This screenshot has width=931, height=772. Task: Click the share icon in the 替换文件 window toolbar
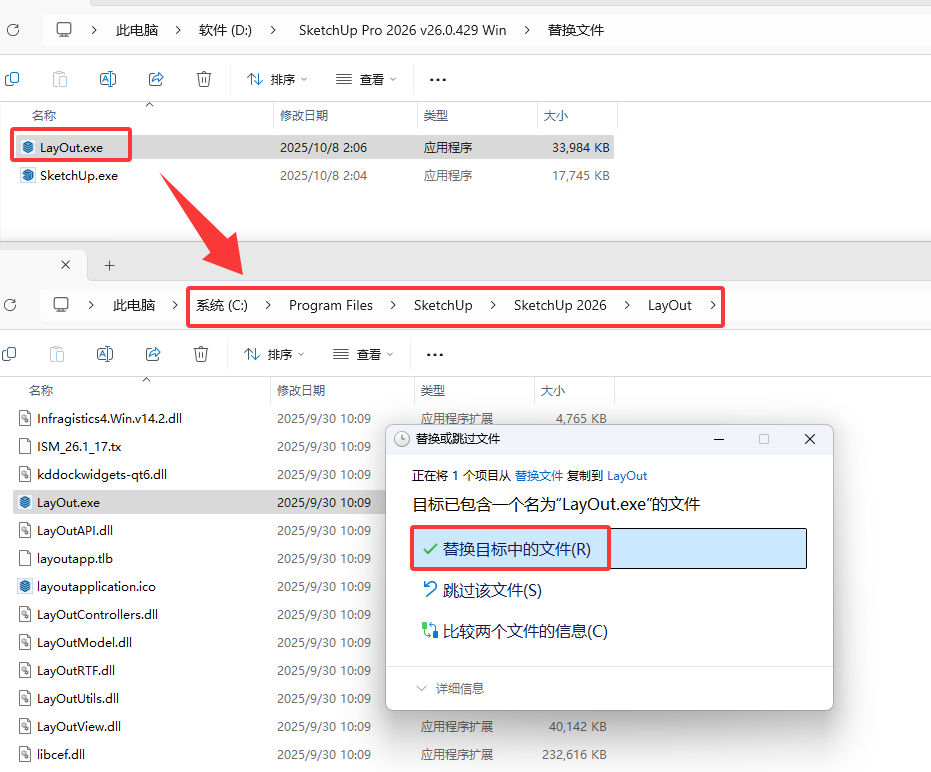coord(156,79)
